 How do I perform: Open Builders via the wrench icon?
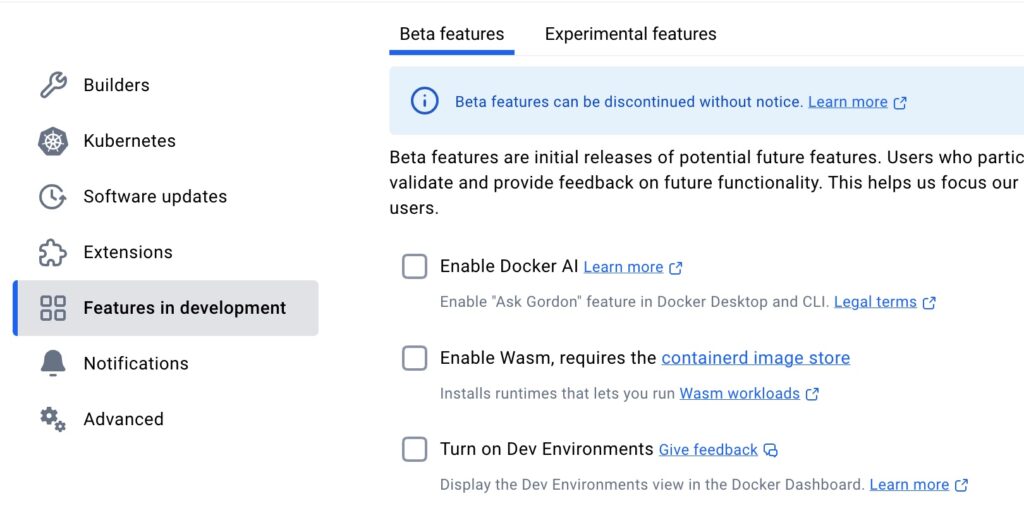(x=53, y=85)
